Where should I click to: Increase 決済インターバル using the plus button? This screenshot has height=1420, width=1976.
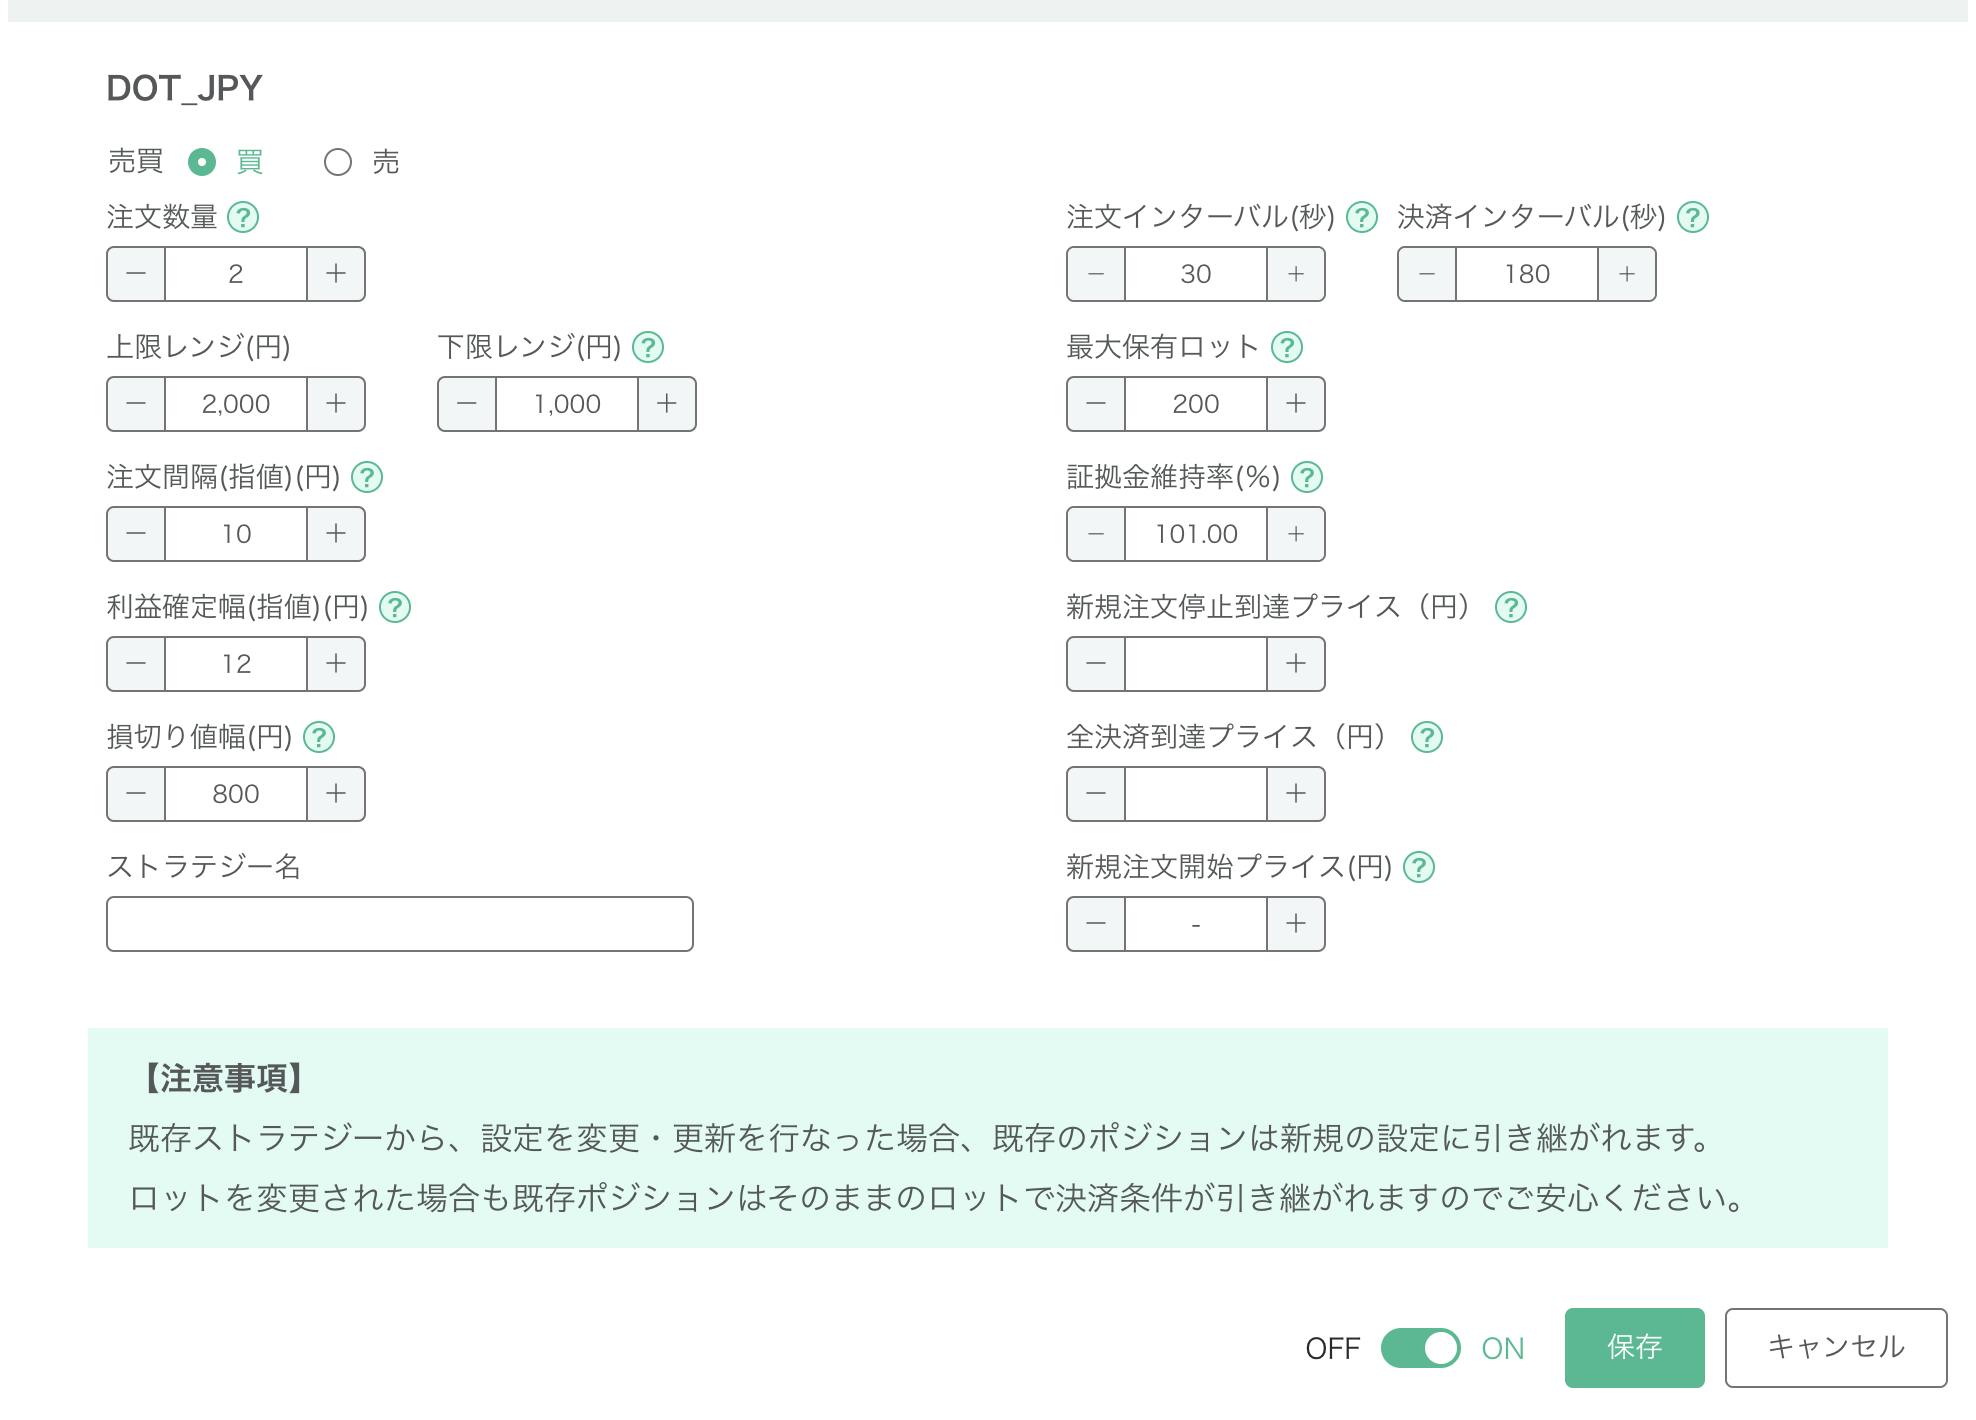click(x=1628, y=273)
